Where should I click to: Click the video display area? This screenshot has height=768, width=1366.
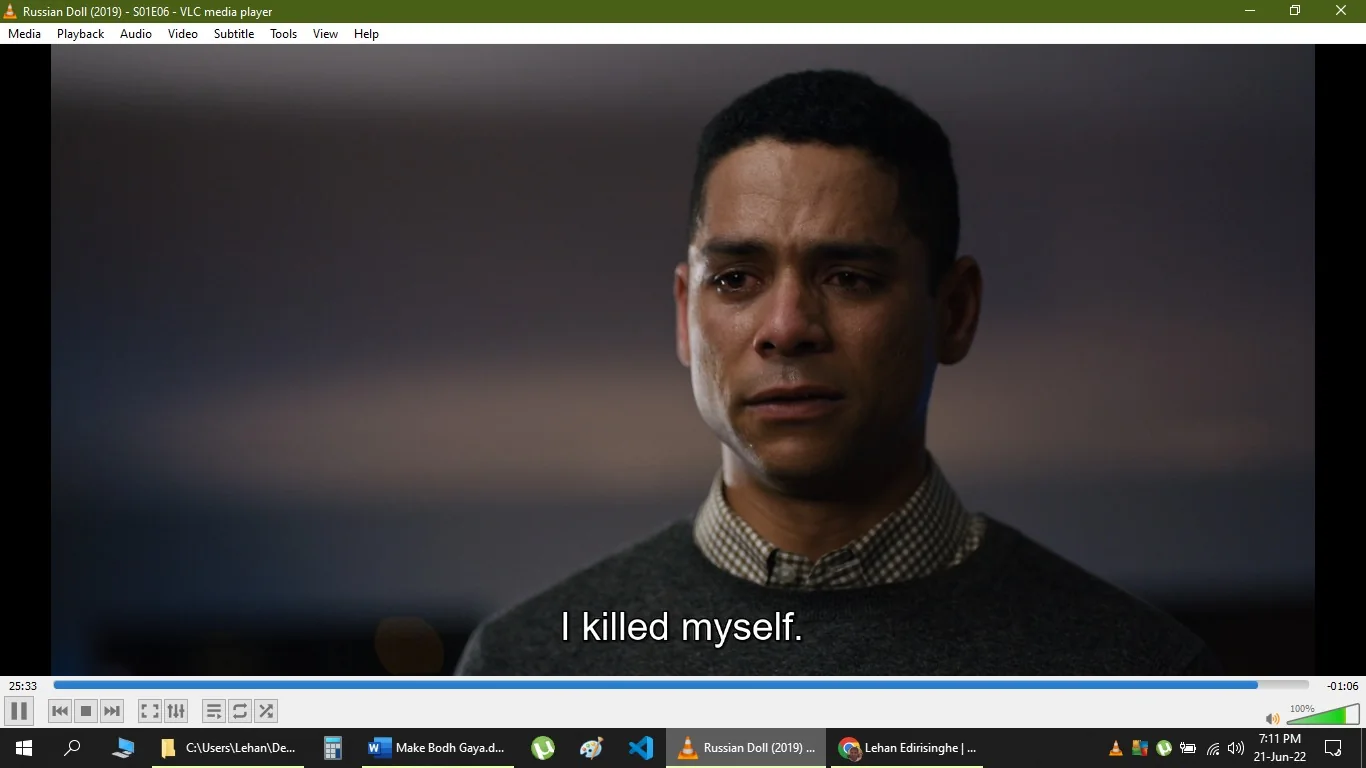(683, 360)
